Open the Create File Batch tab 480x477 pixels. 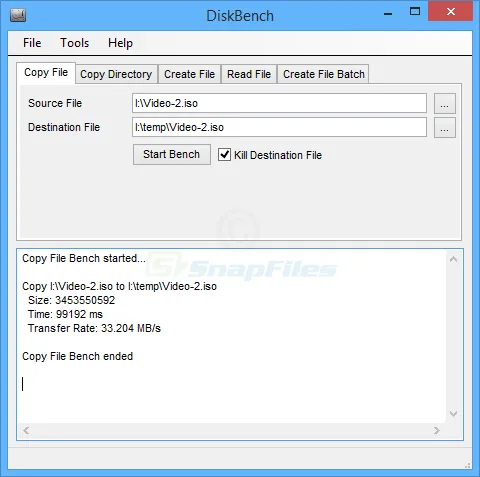pyautogui.click(x=324, y=74)
